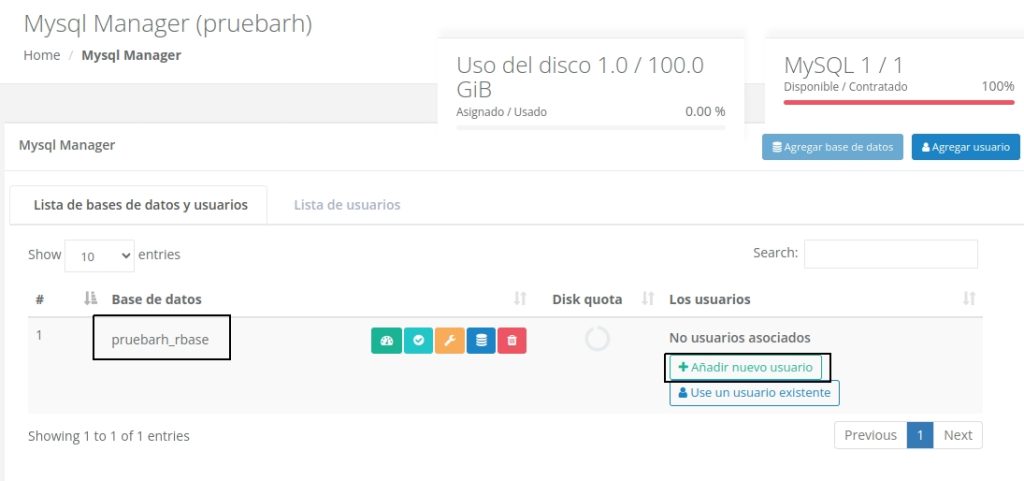Choose Use un usuario existente
The image size is (1024, 481).
(754, 393)
